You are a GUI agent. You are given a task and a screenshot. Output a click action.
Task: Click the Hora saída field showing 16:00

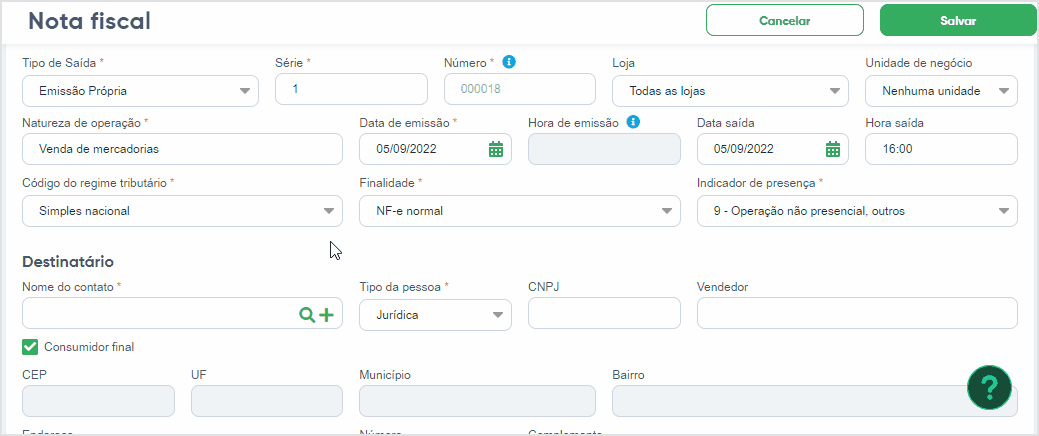[942, 149]
